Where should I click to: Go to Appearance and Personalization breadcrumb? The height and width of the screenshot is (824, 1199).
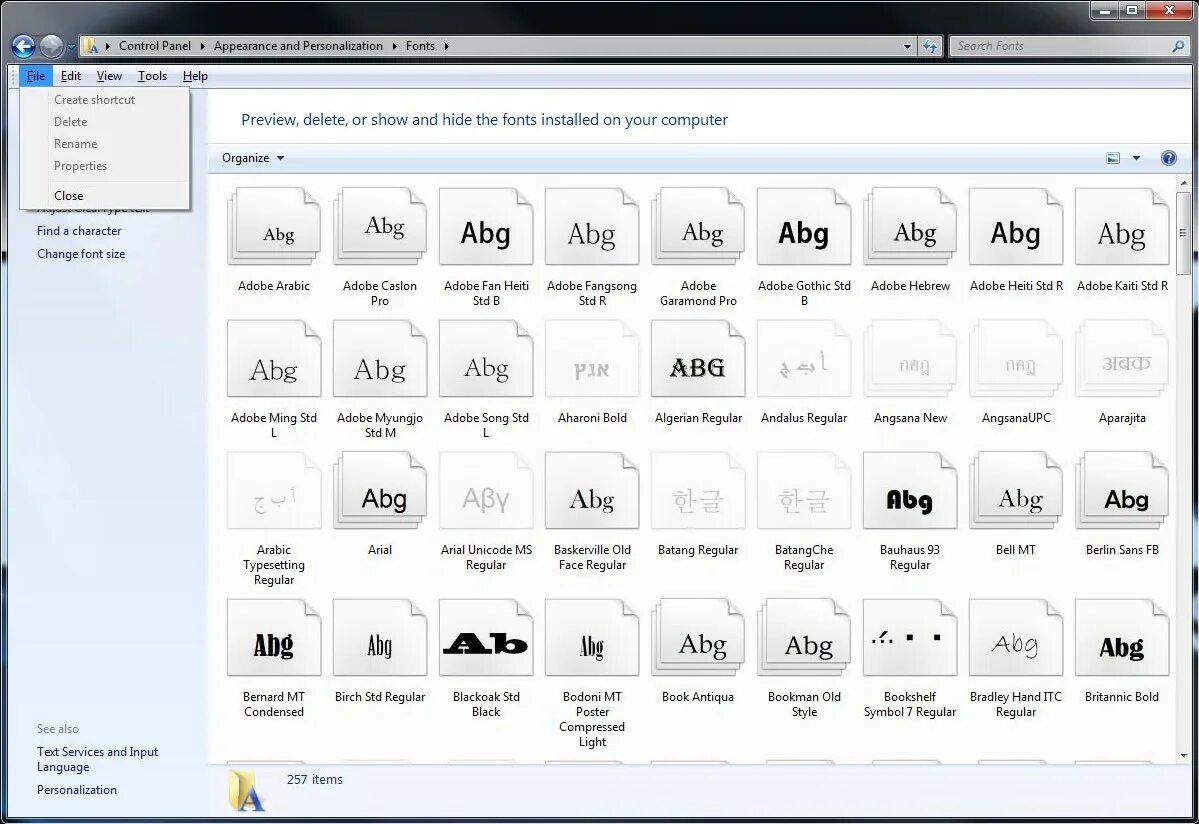298,46
